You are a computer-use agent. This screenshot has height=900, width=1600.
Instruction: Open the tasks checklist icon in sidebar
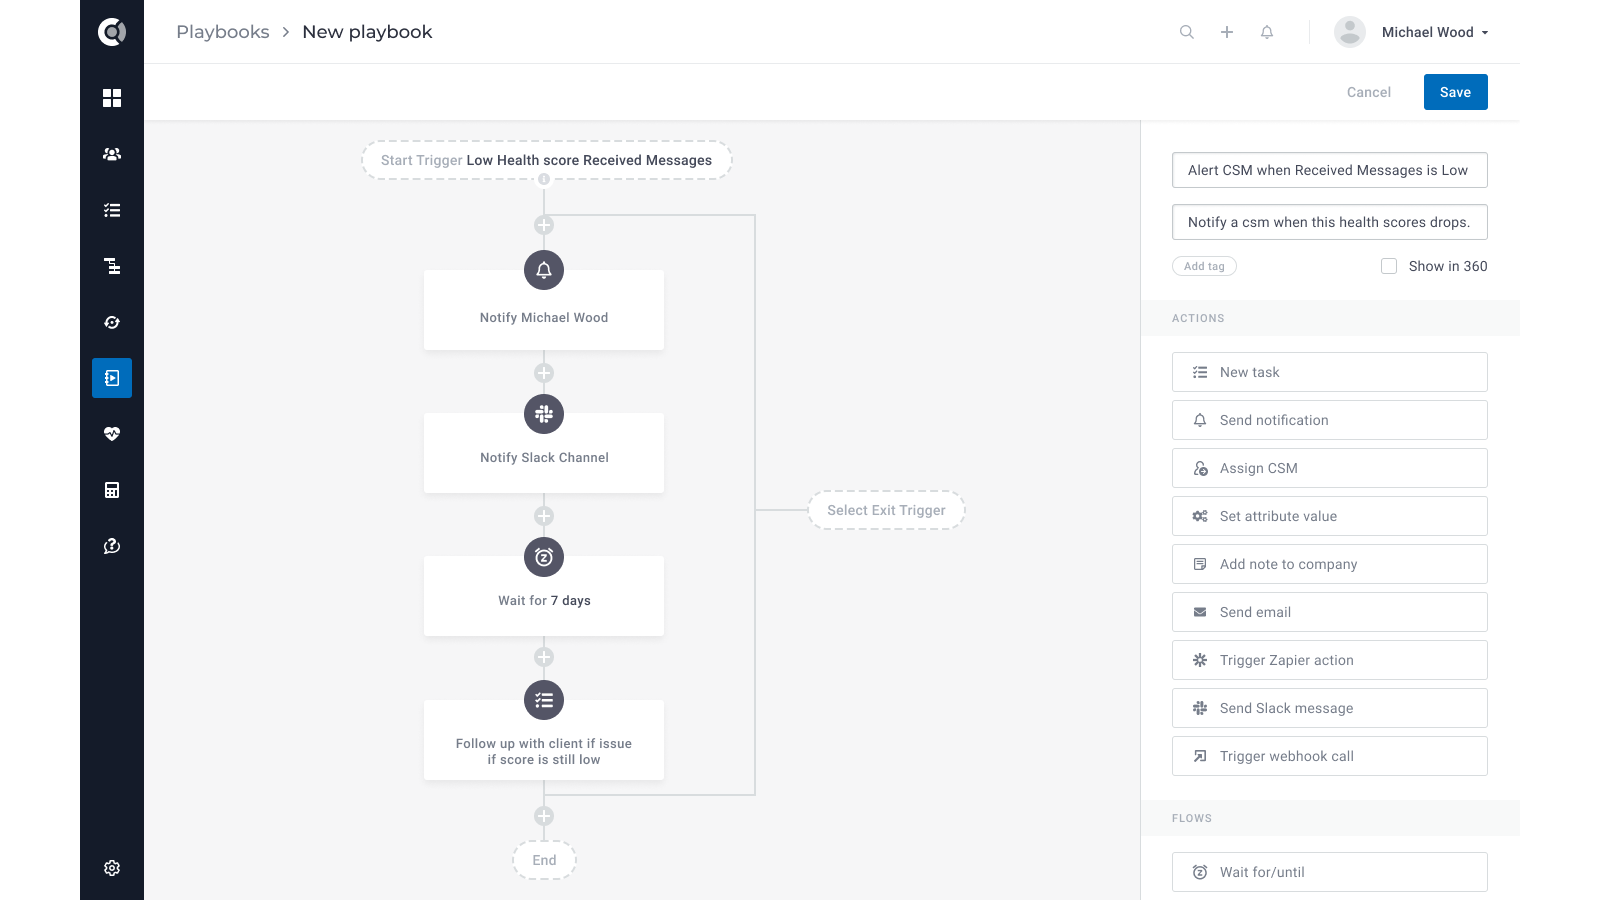pos(112,210)
